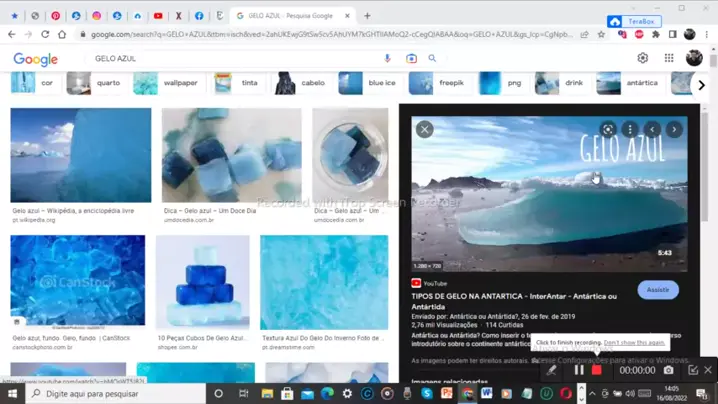This screenshot has height=404, width=718.
Task: Open the TeraBox extension button
Action: point(634,21)
